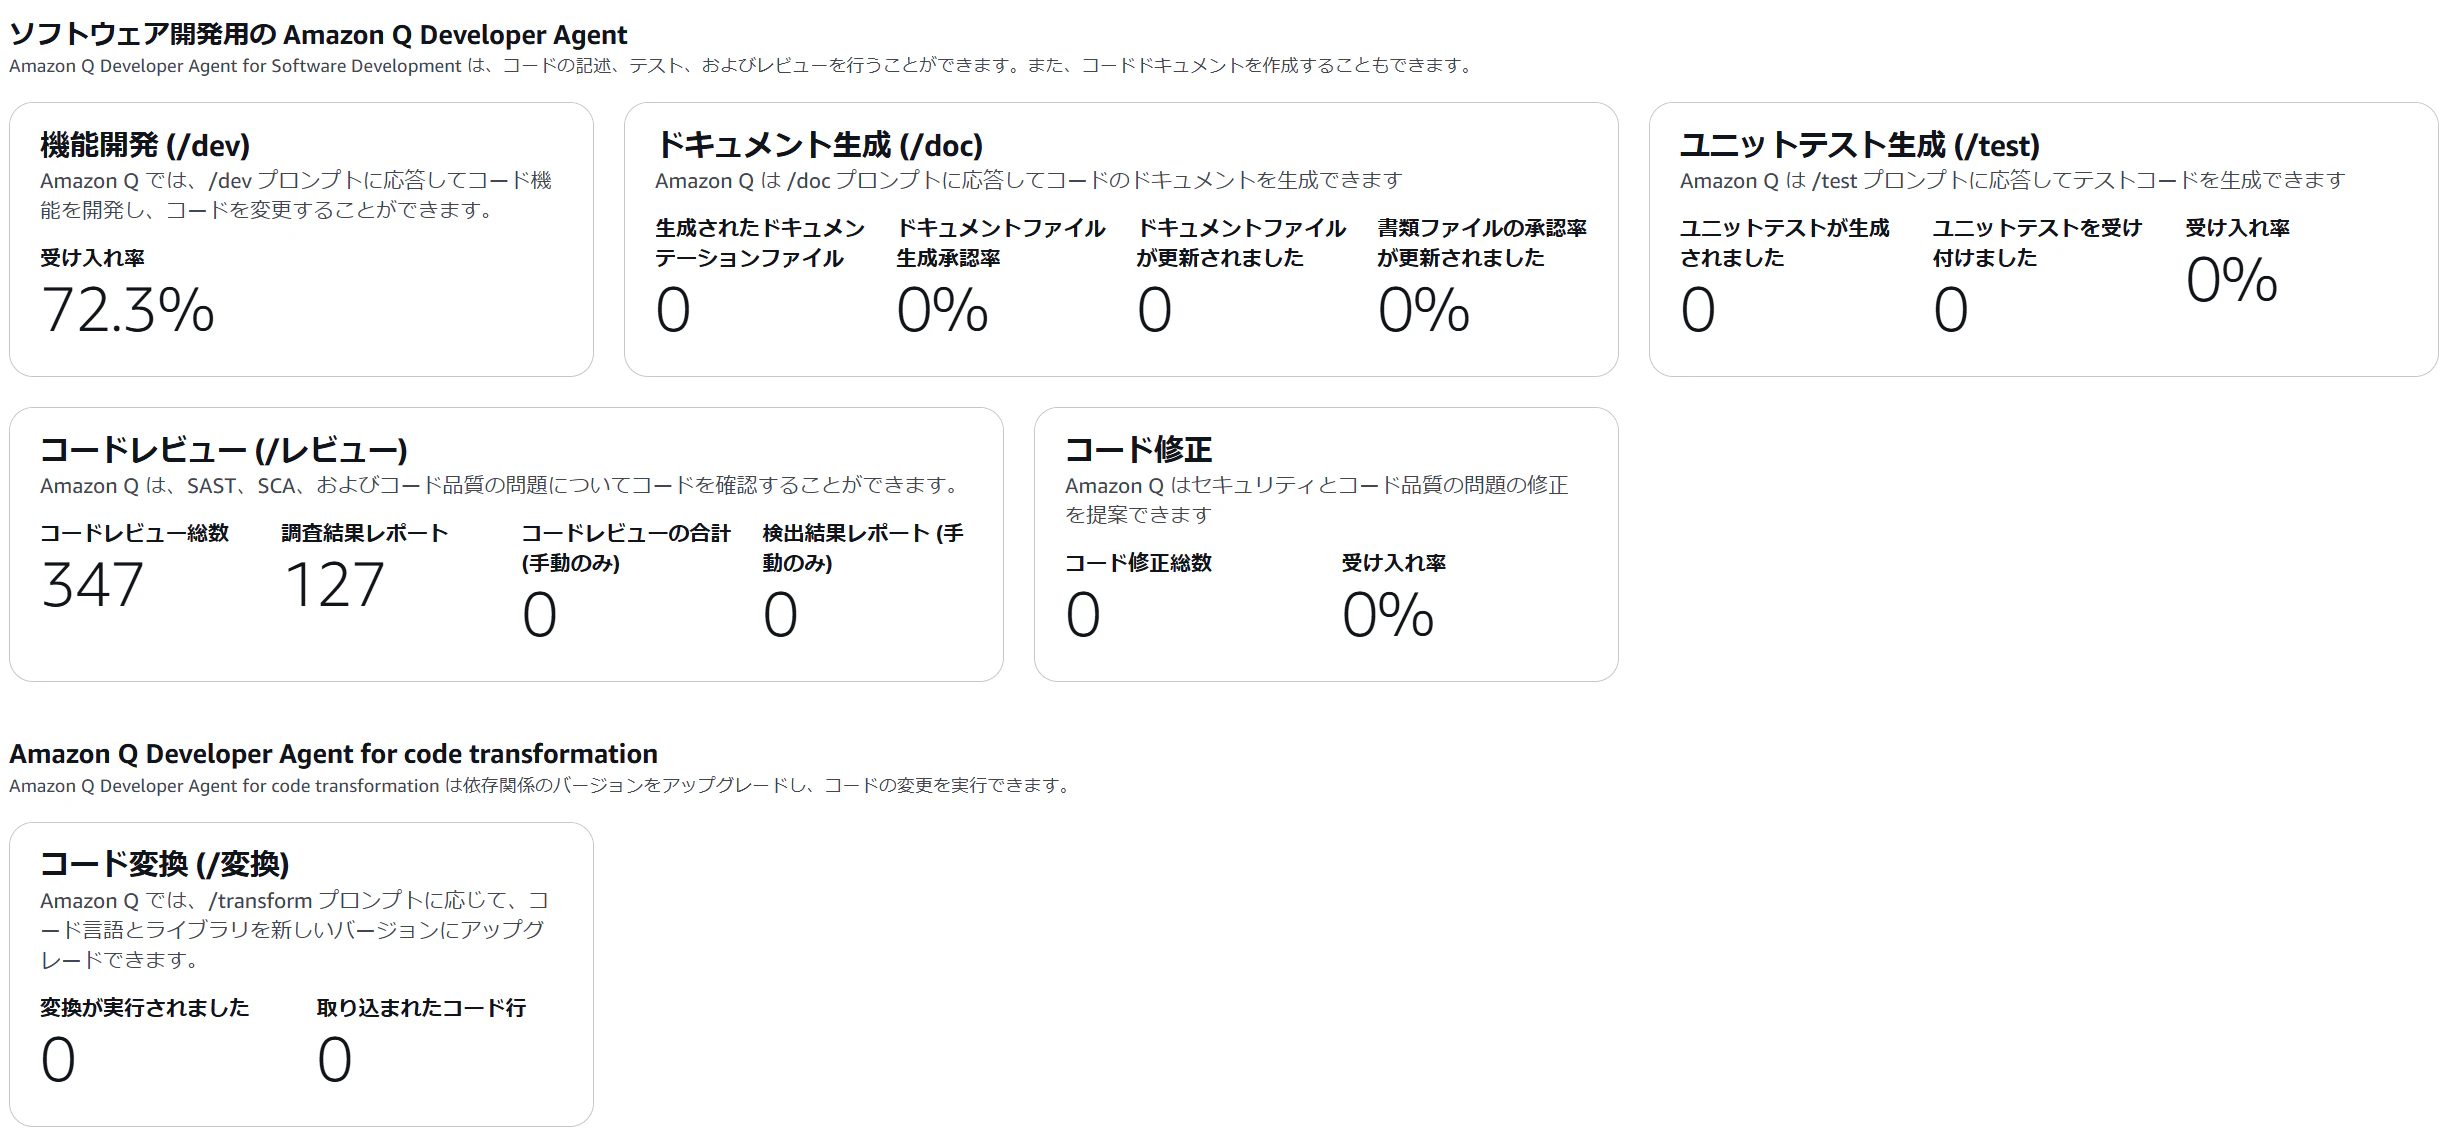This screenshot has width=2440, height=1142.
Task: Click the "調査結果レポート" label
Action: coord(365,533)
